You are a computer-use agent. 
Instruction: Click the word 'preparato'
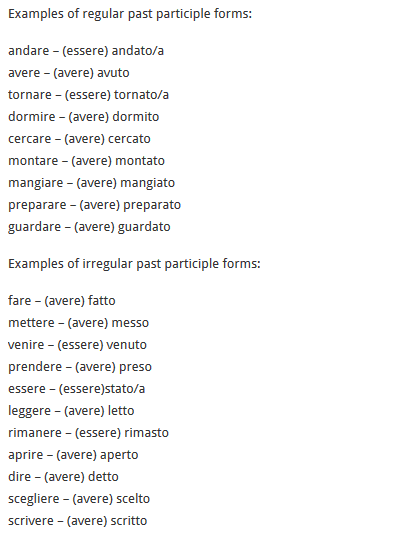pyautogui.click(x=152, y=205)
